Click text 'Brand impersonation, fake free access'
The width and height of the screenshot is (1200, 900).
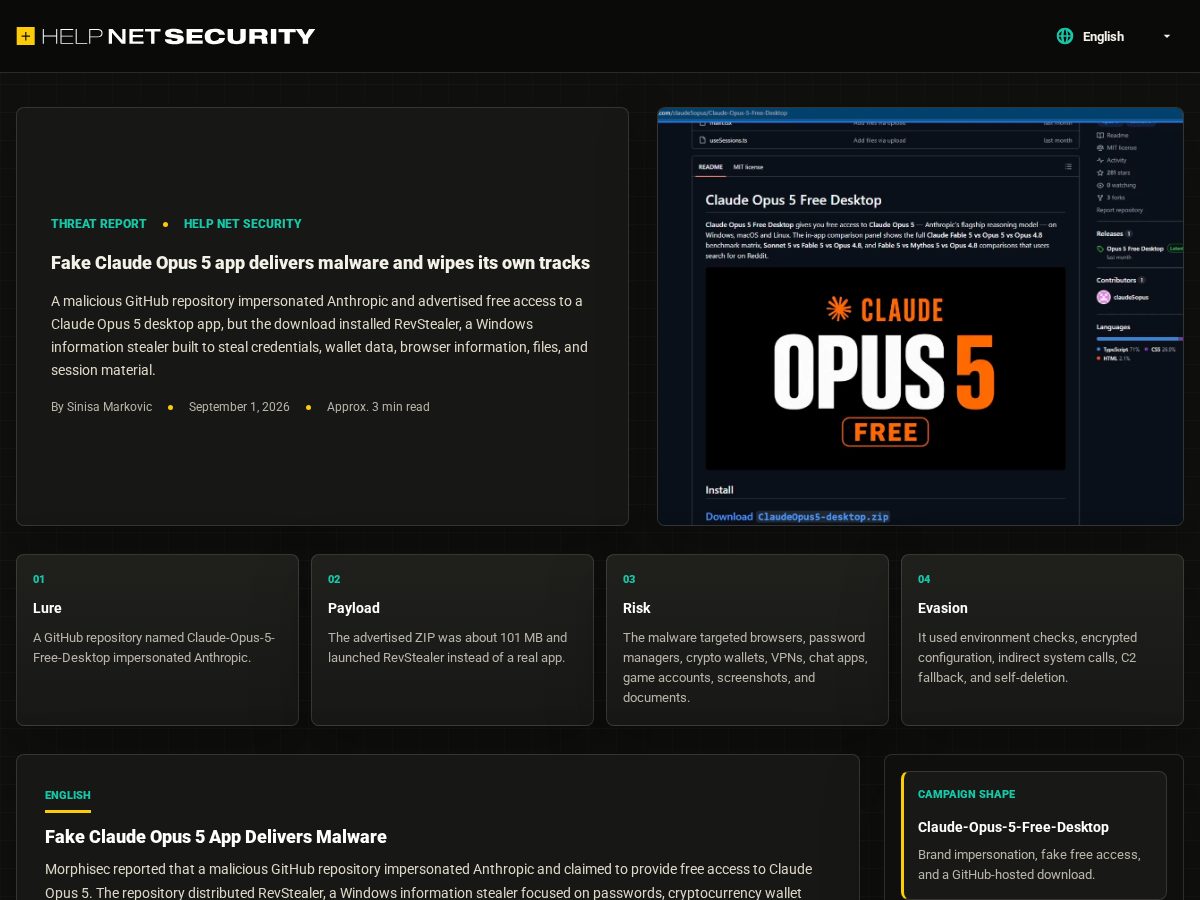(x=1029, y=864)
